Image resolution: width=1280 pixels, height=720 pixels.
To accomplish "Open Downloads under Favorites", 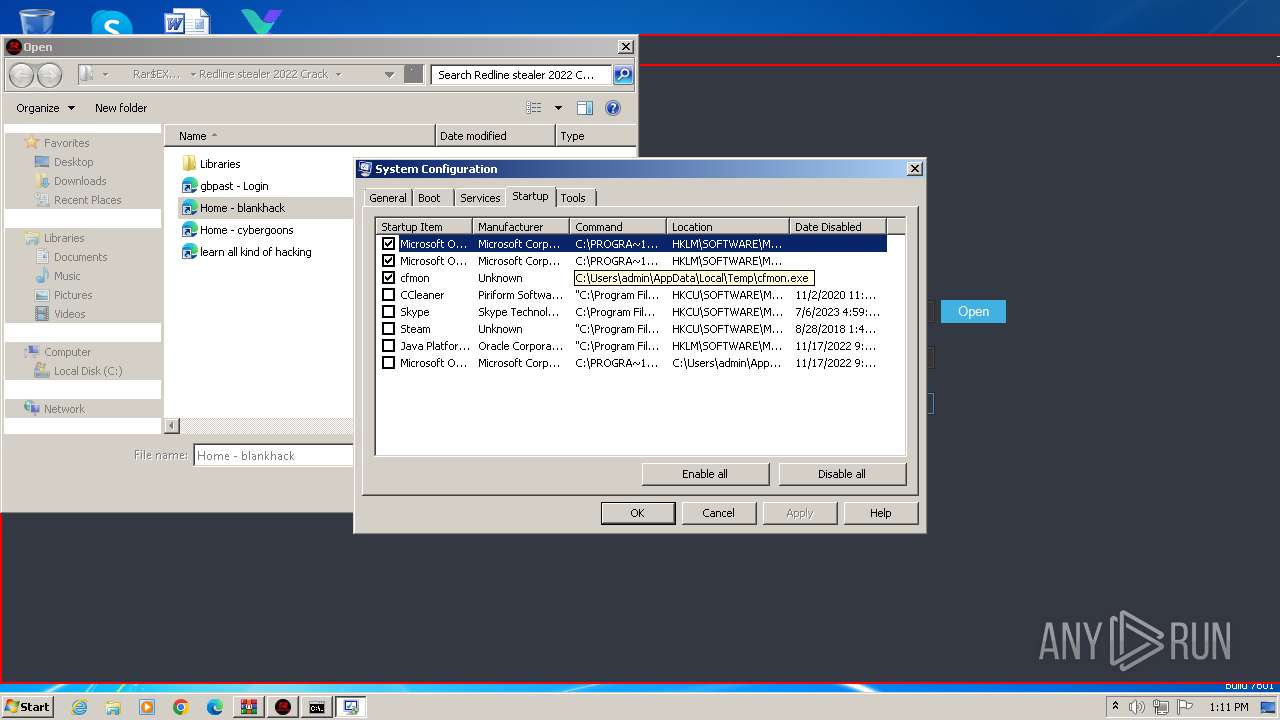I will (80, 181).
